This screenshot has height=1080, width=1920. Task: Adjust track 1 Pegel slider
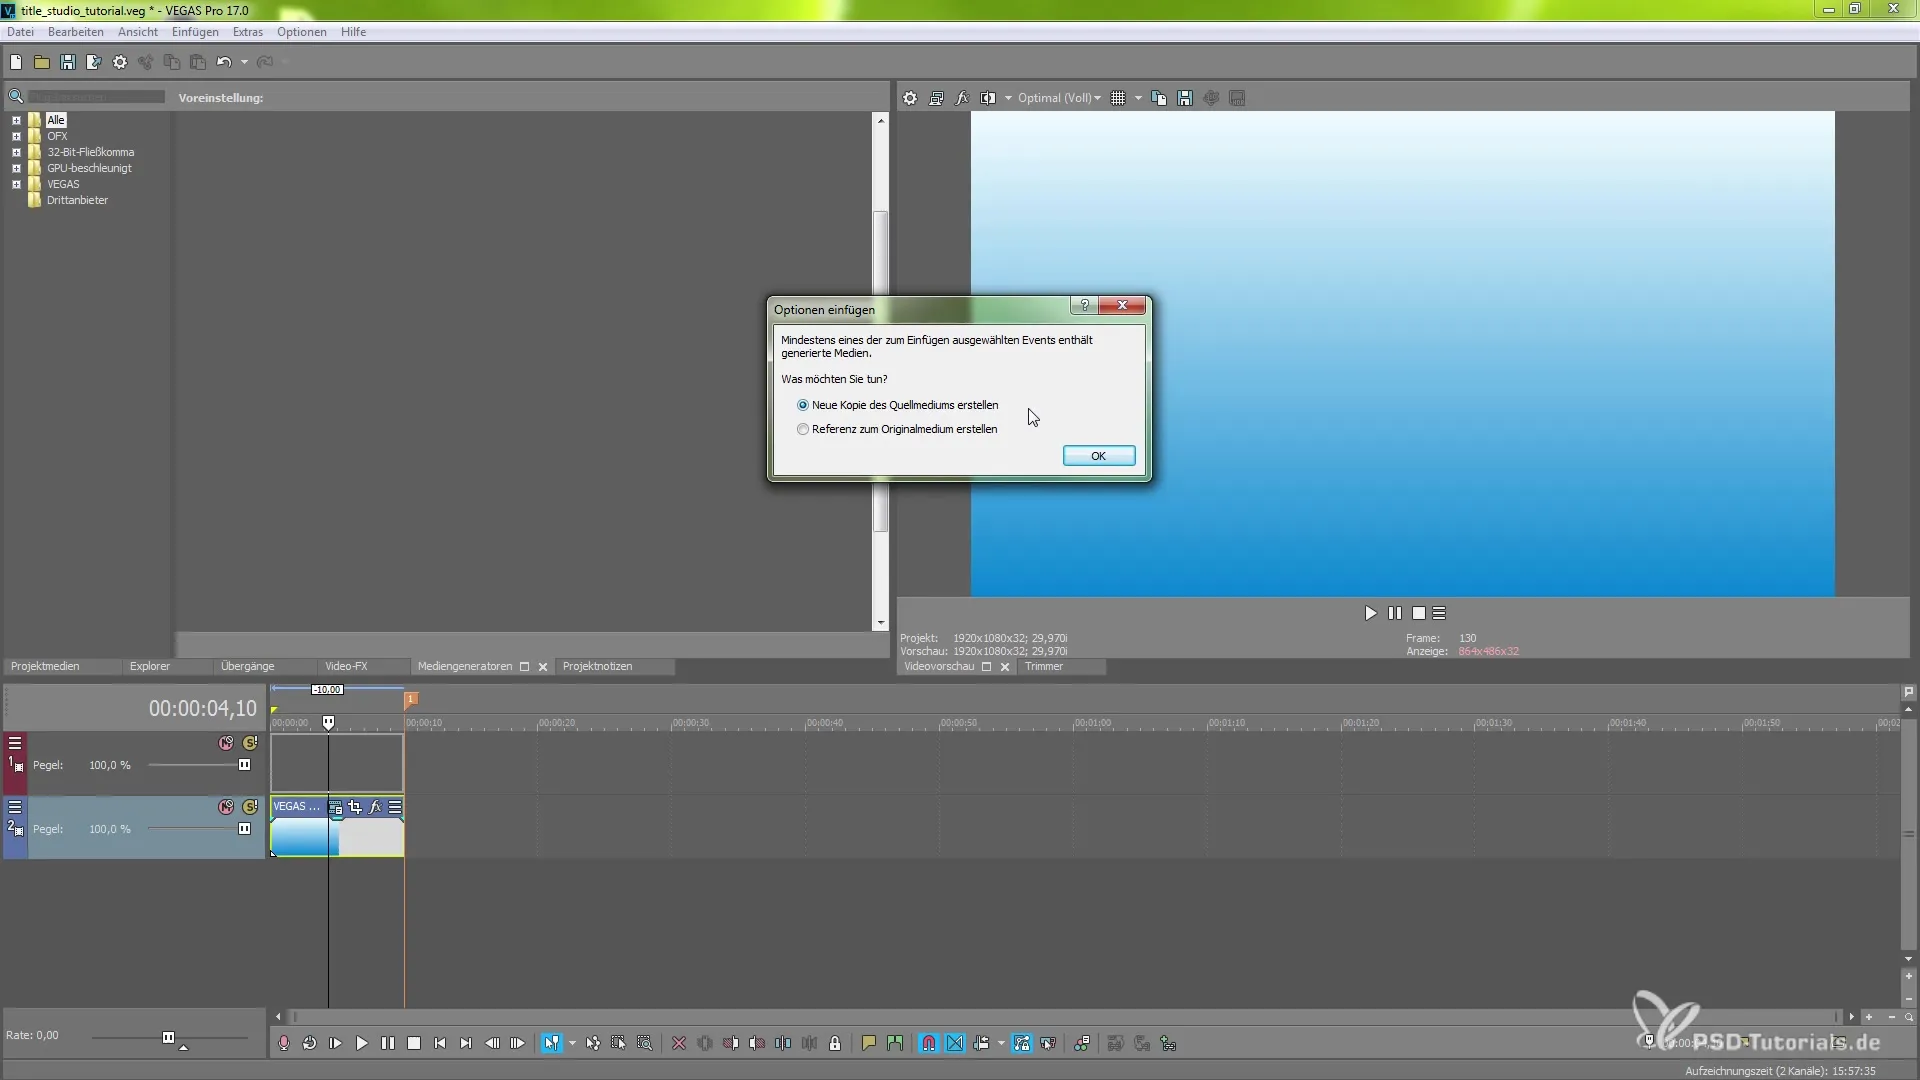coord(244,765)
